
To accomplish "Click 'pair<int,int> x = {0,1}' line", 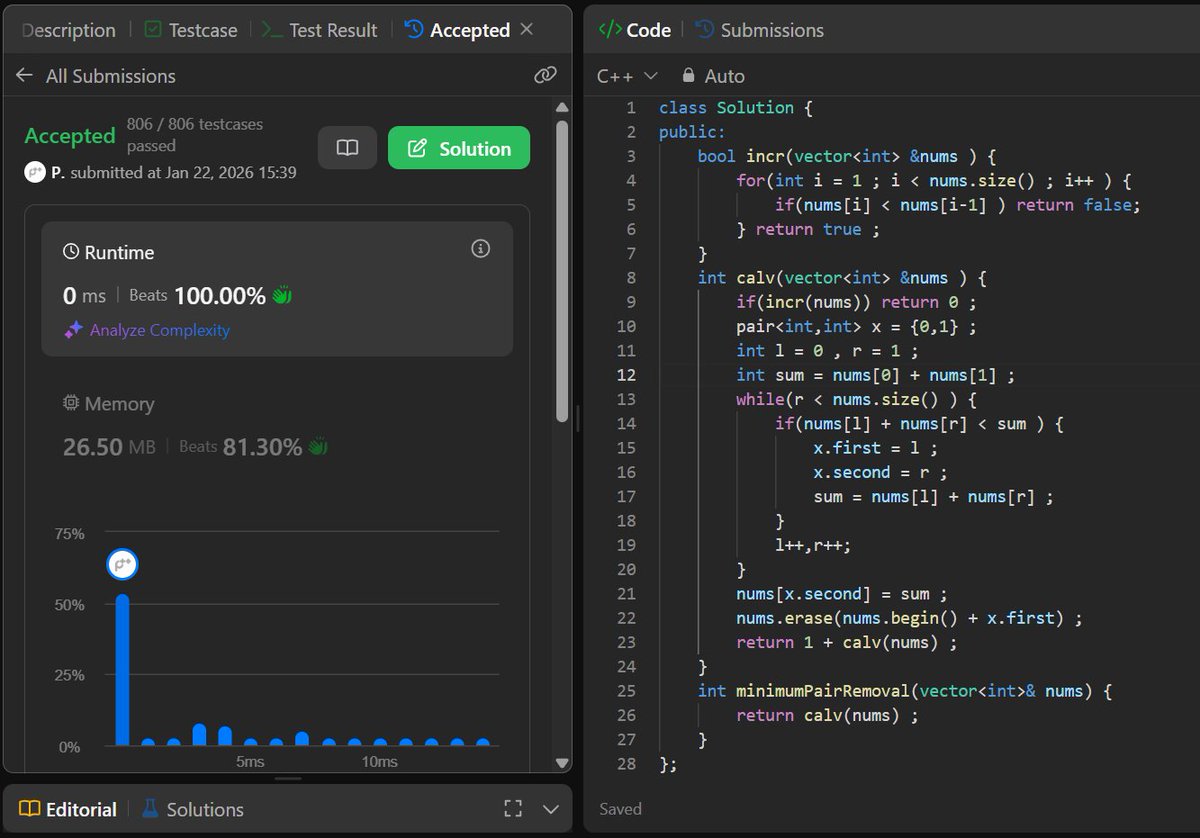I will (855, 326).
